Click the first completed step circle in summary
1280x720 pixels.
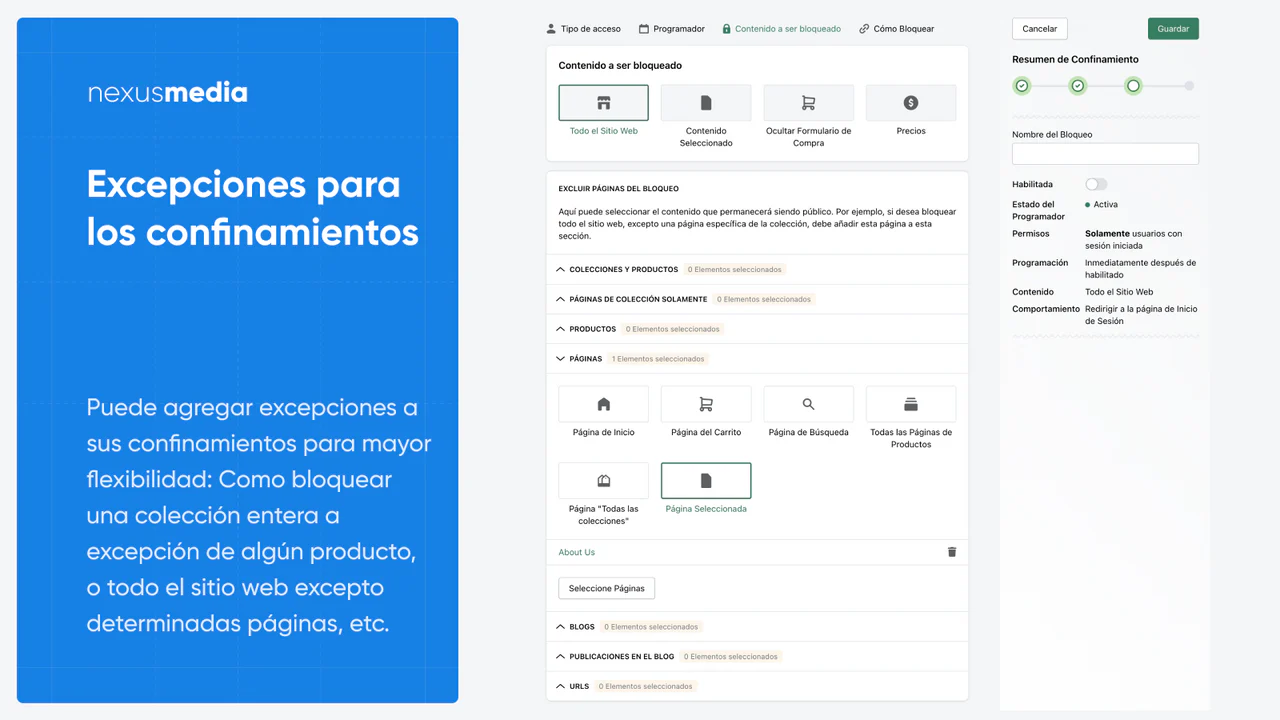click(1022, 86)
